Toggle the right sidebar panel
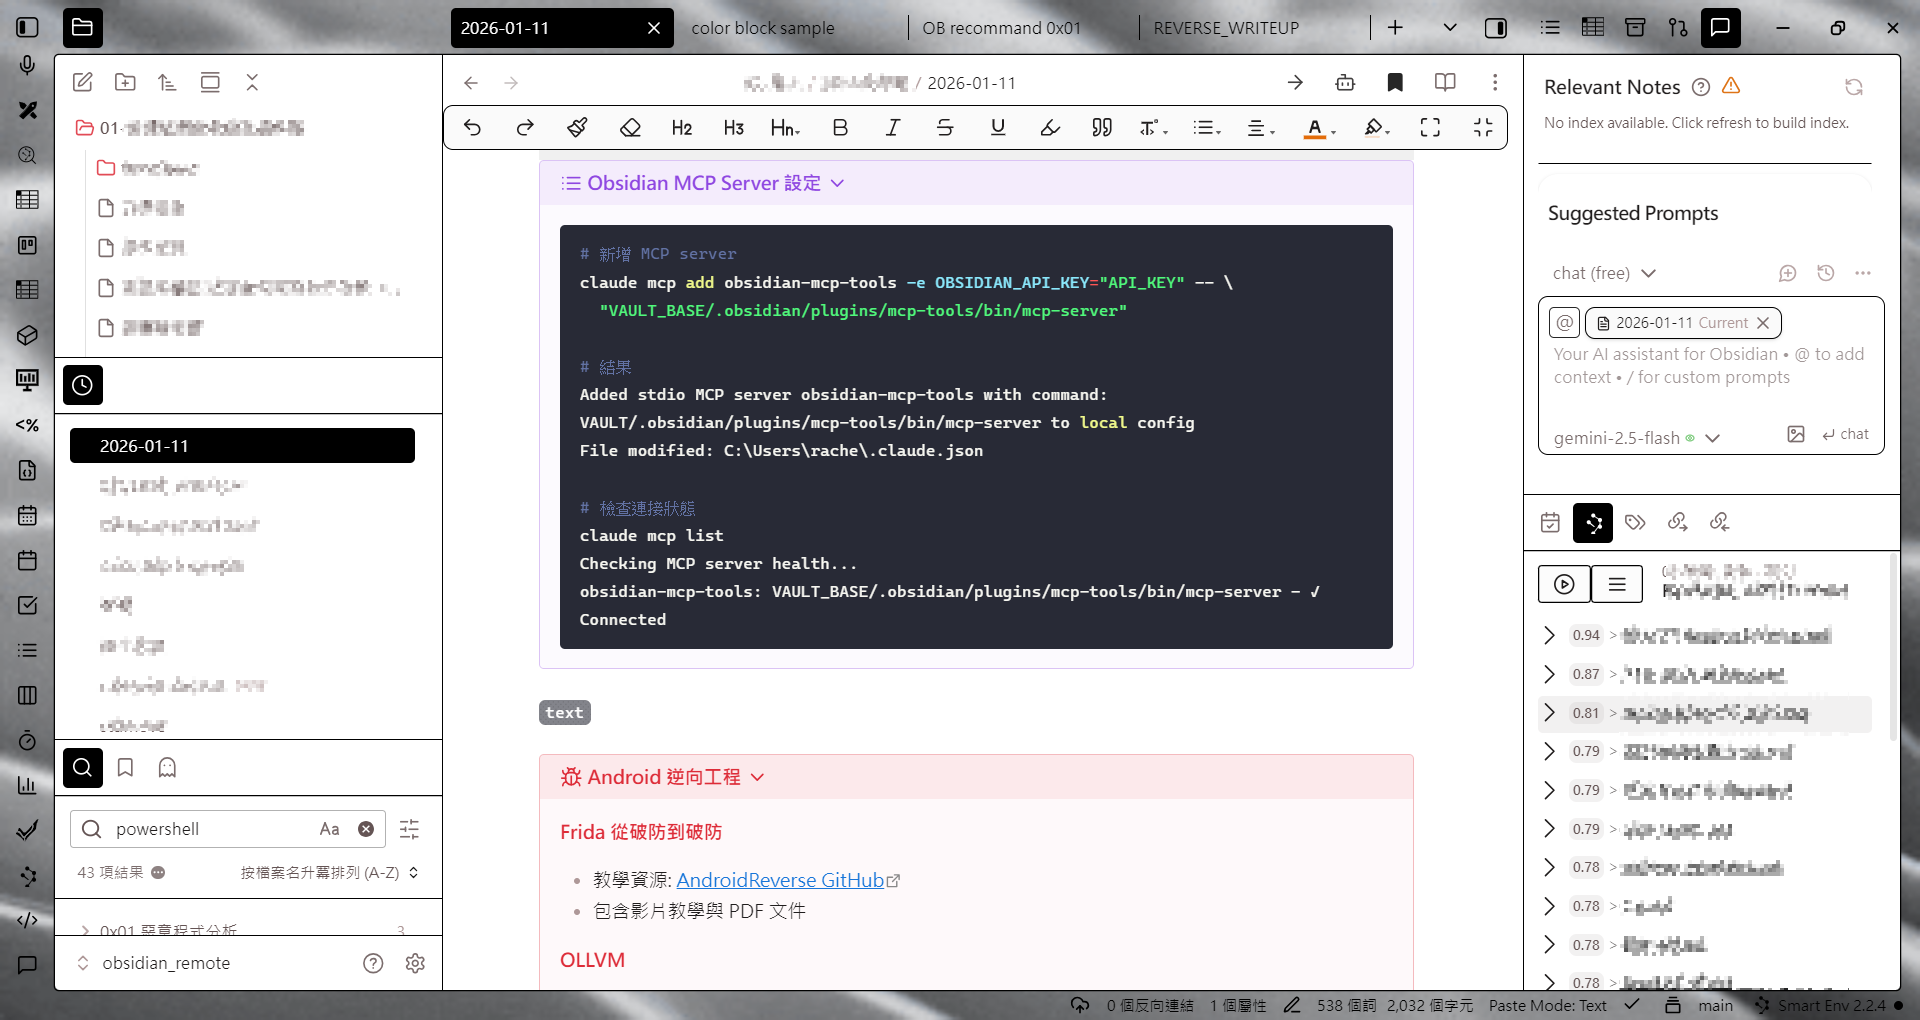This screenshot has width=1920, height=1020. [x=1496, y=28]
